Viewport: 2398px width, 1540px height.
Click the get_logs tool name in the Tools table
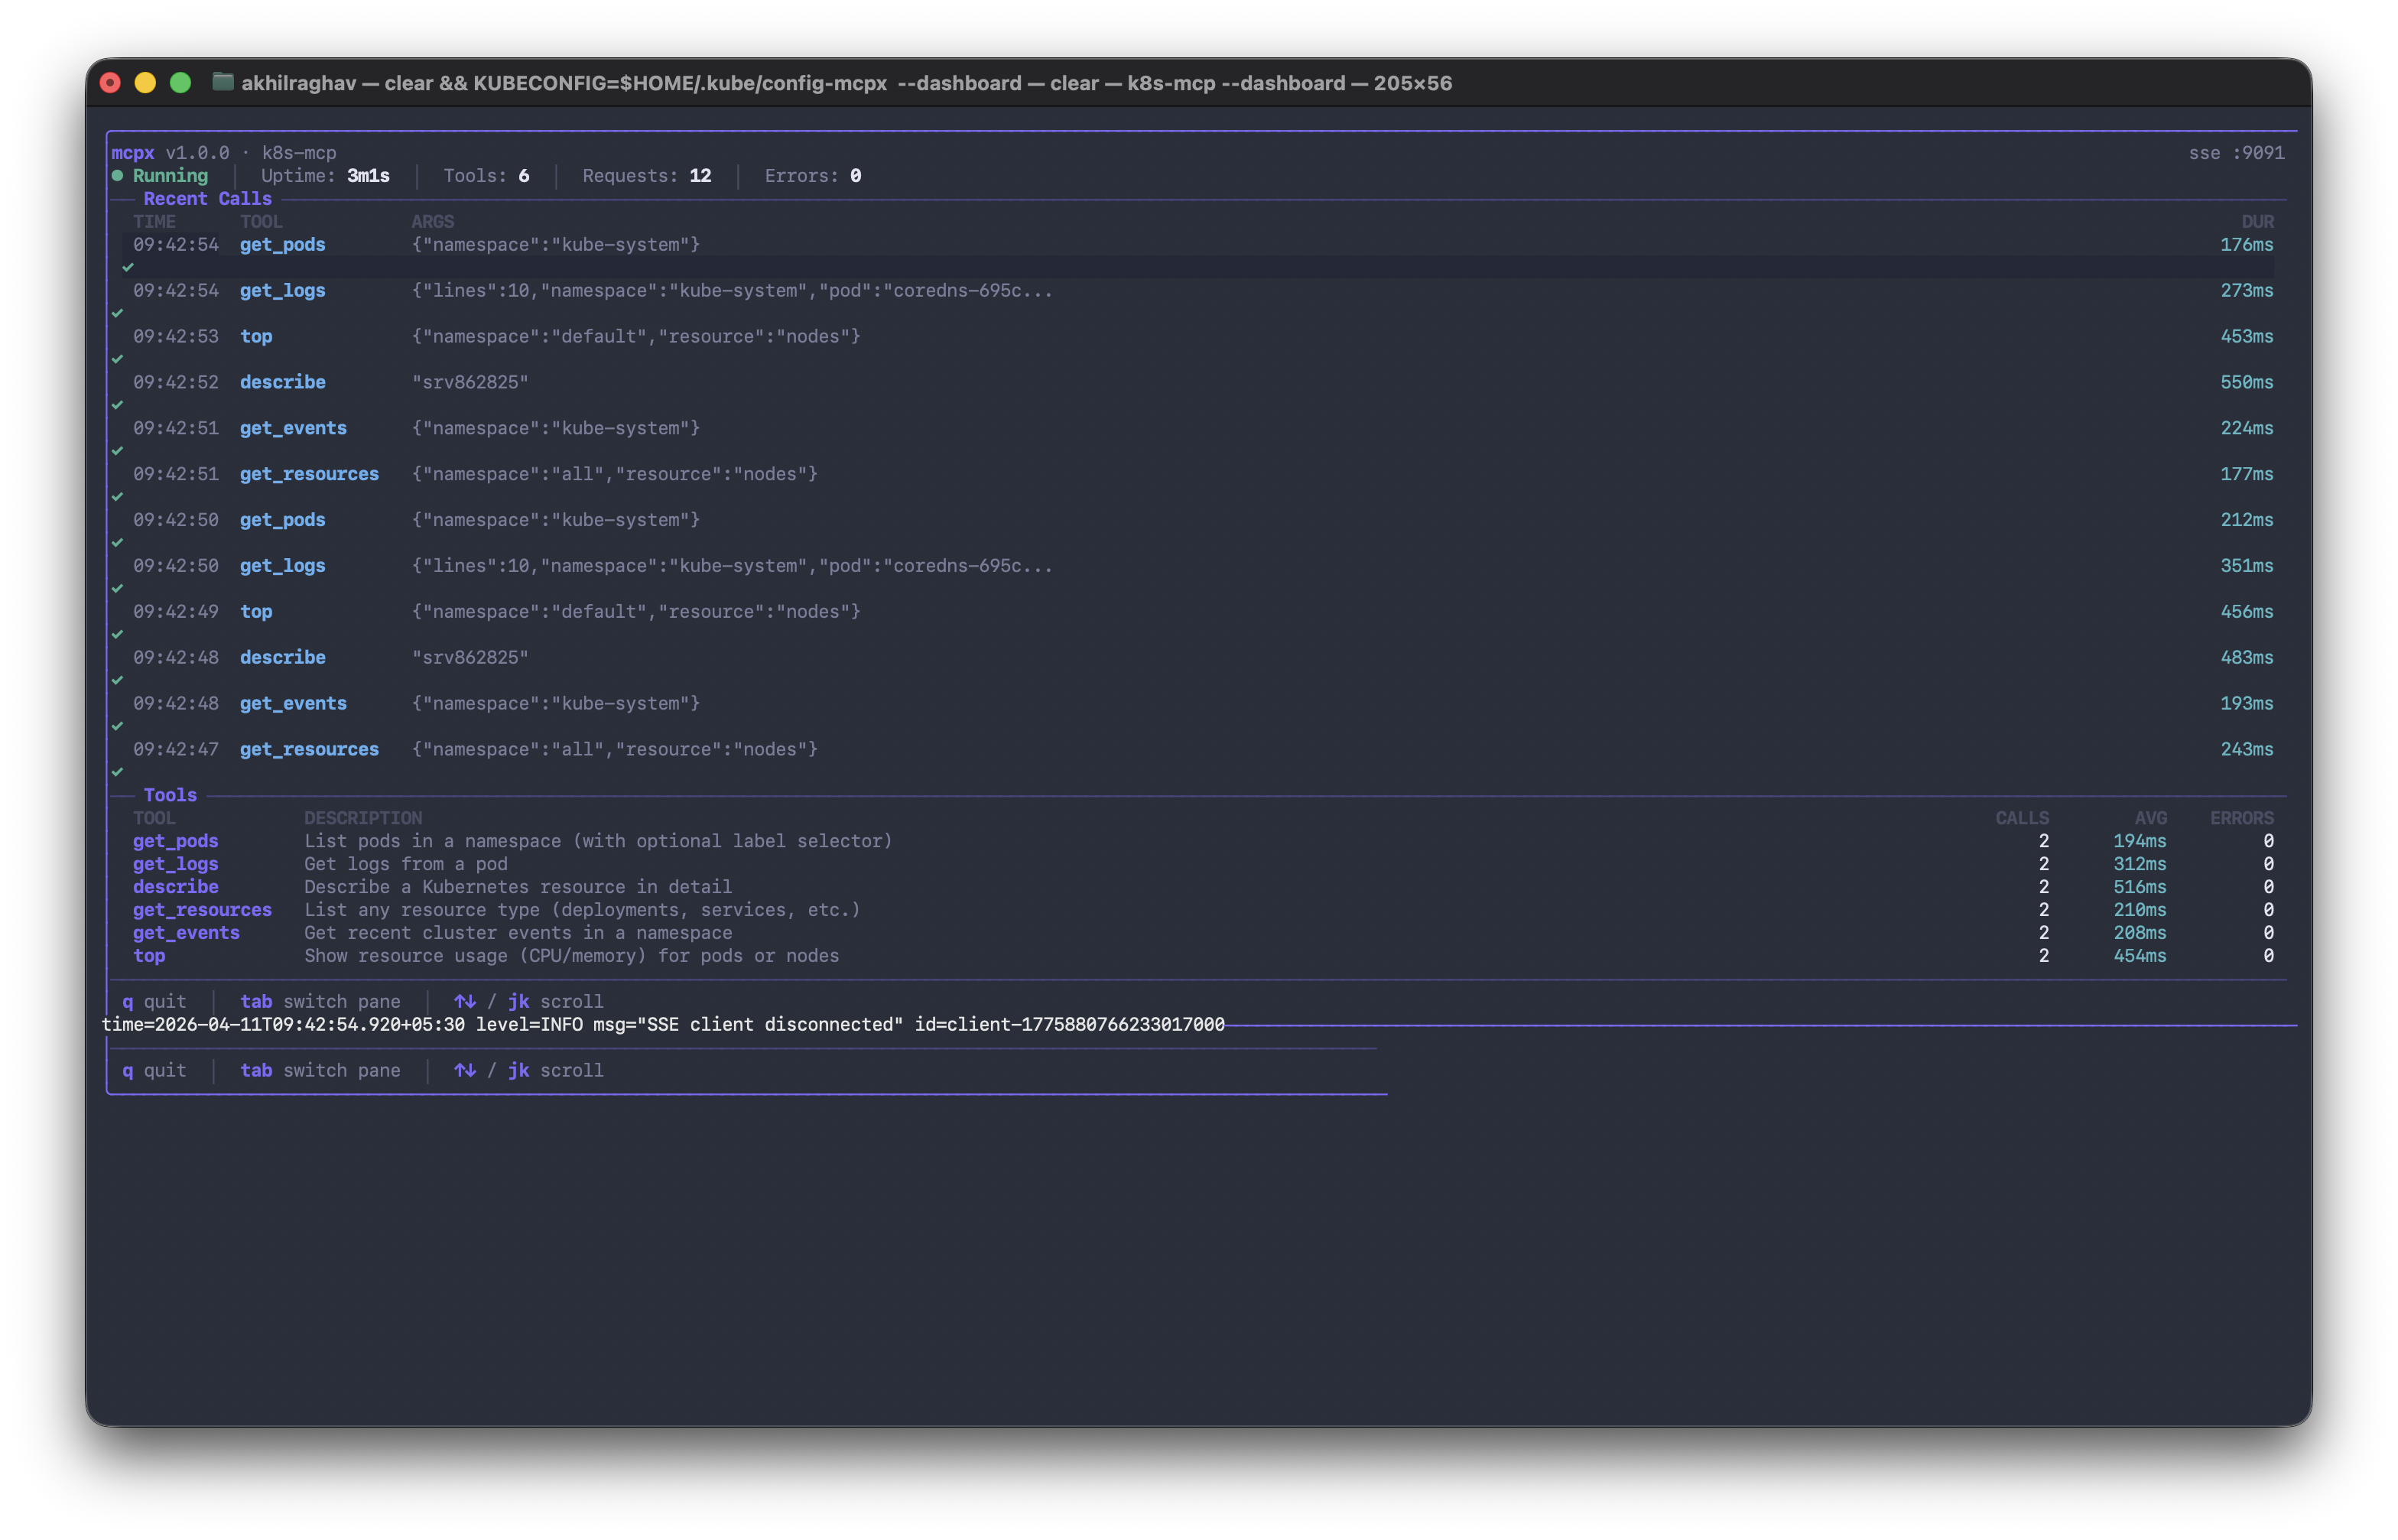176,864
